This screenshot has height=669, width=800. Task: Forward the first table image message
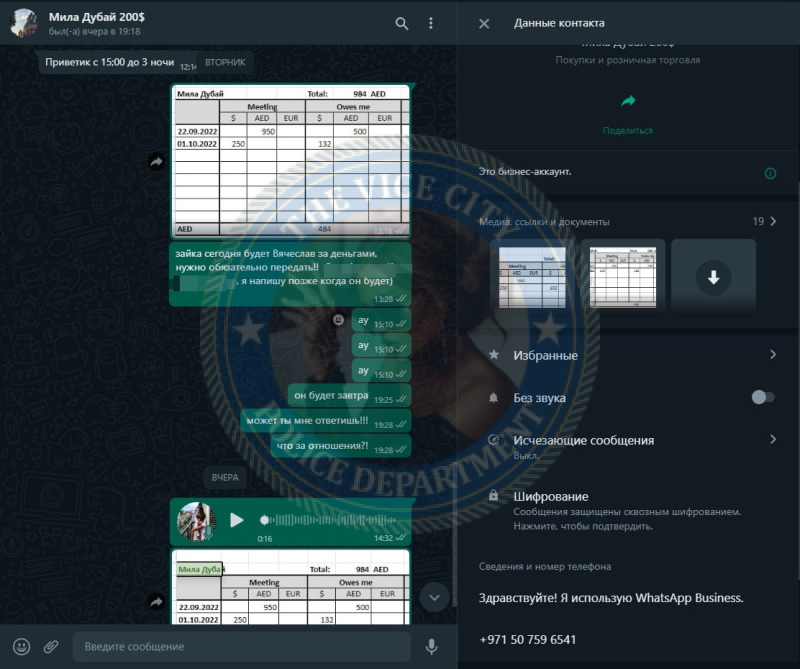coord(156,162)
